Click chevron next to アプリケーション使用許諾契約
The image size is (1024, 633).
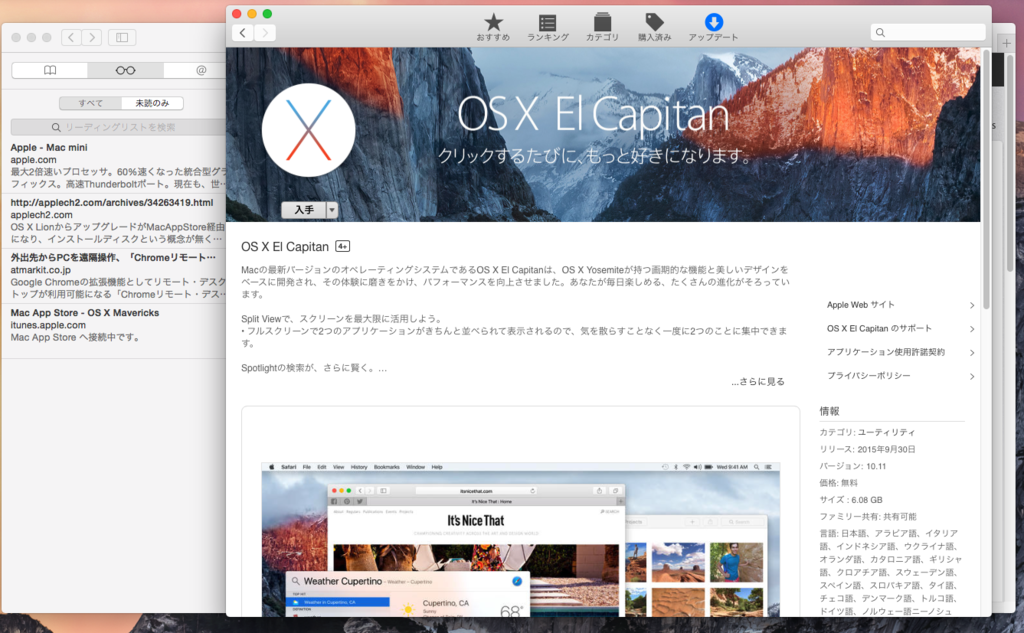[972, 353]
